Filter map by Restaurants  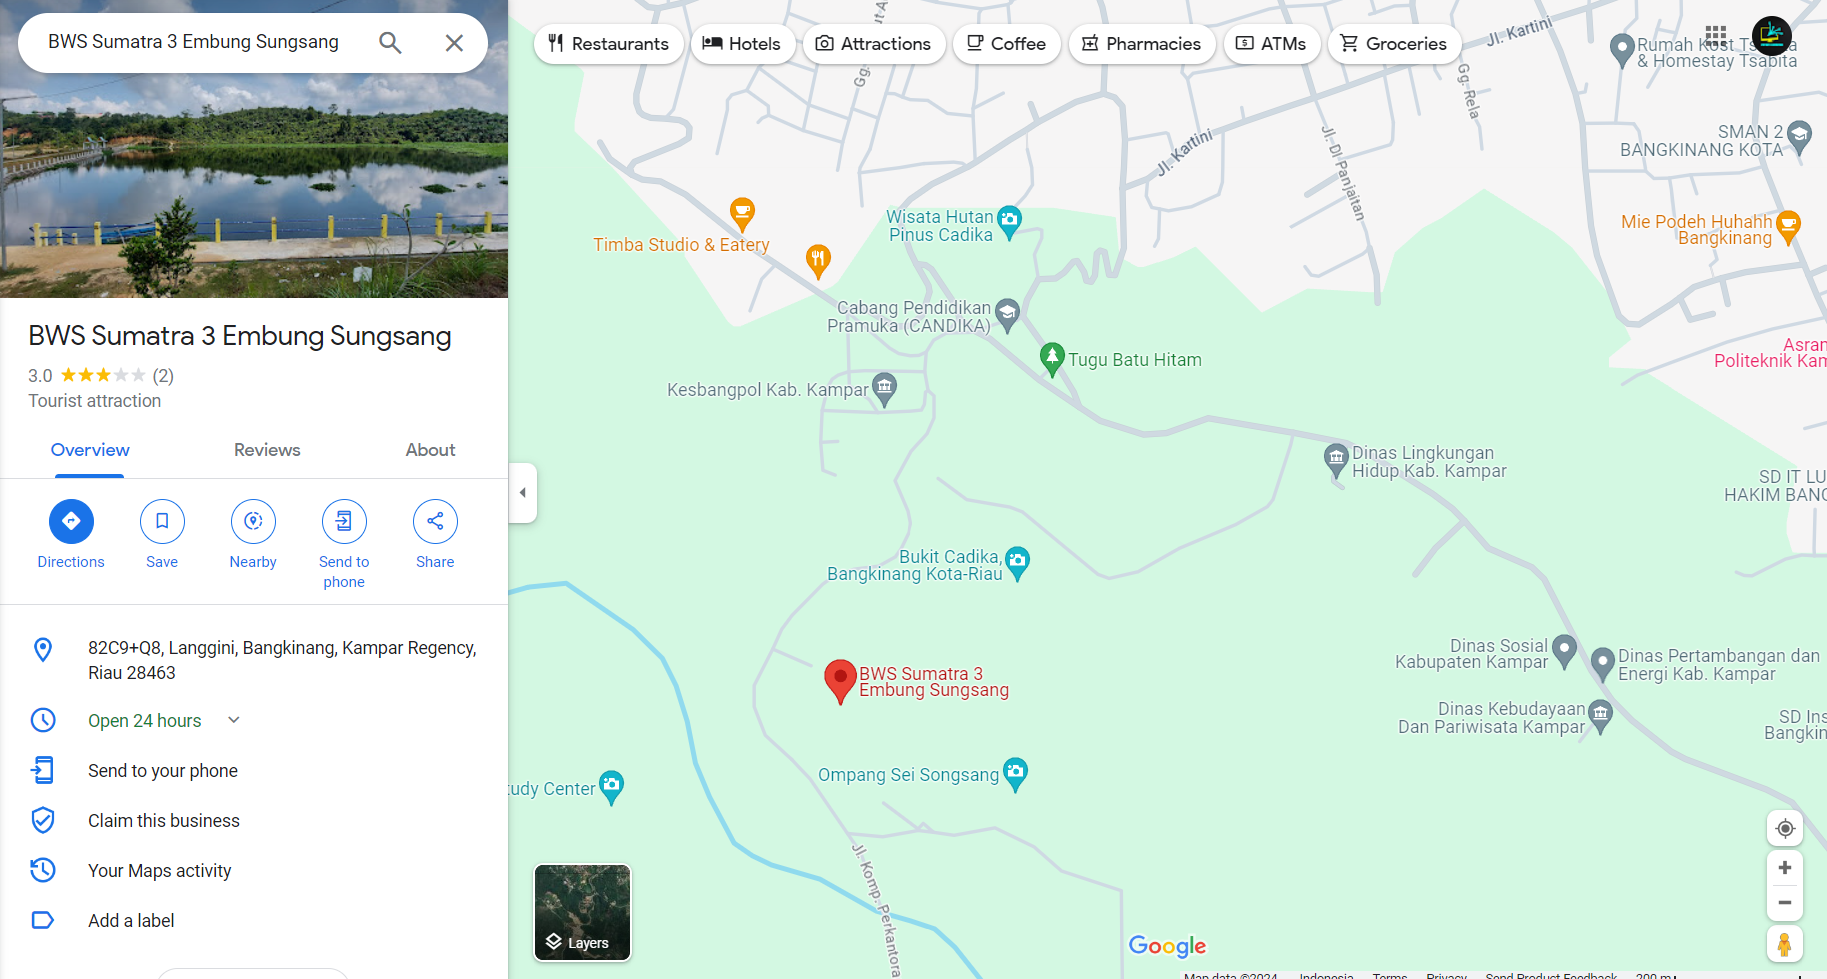(608, 44)
